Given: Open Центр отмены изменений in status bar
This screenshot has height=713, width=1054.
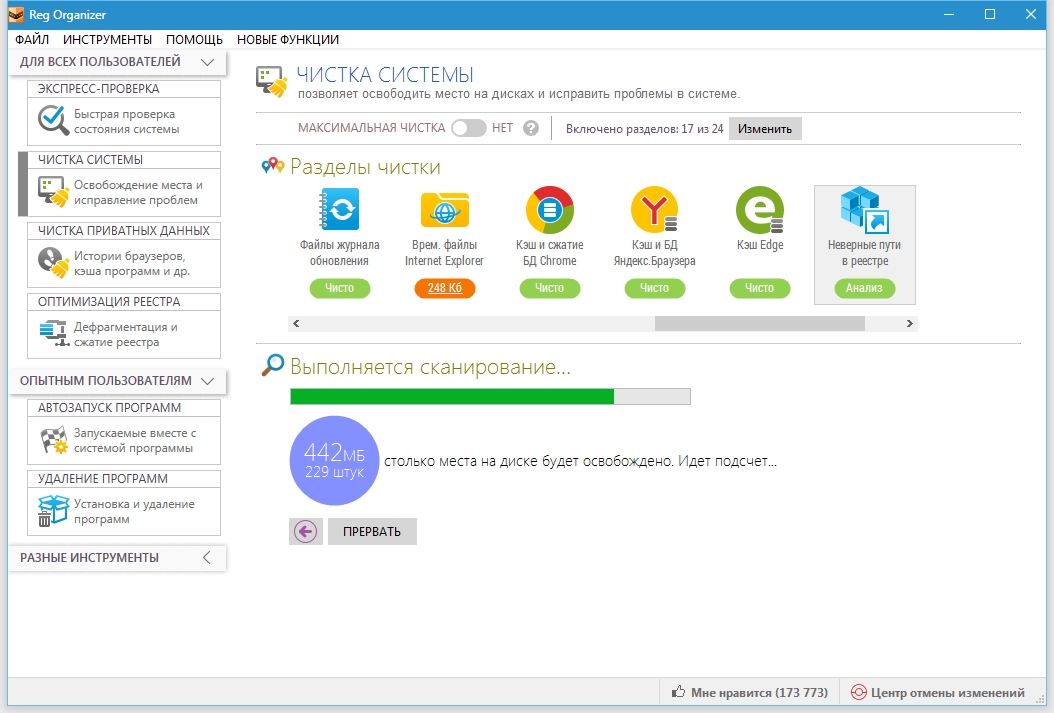Looking at the screenshot, I should pyautogui.click(x=938, y=692).
